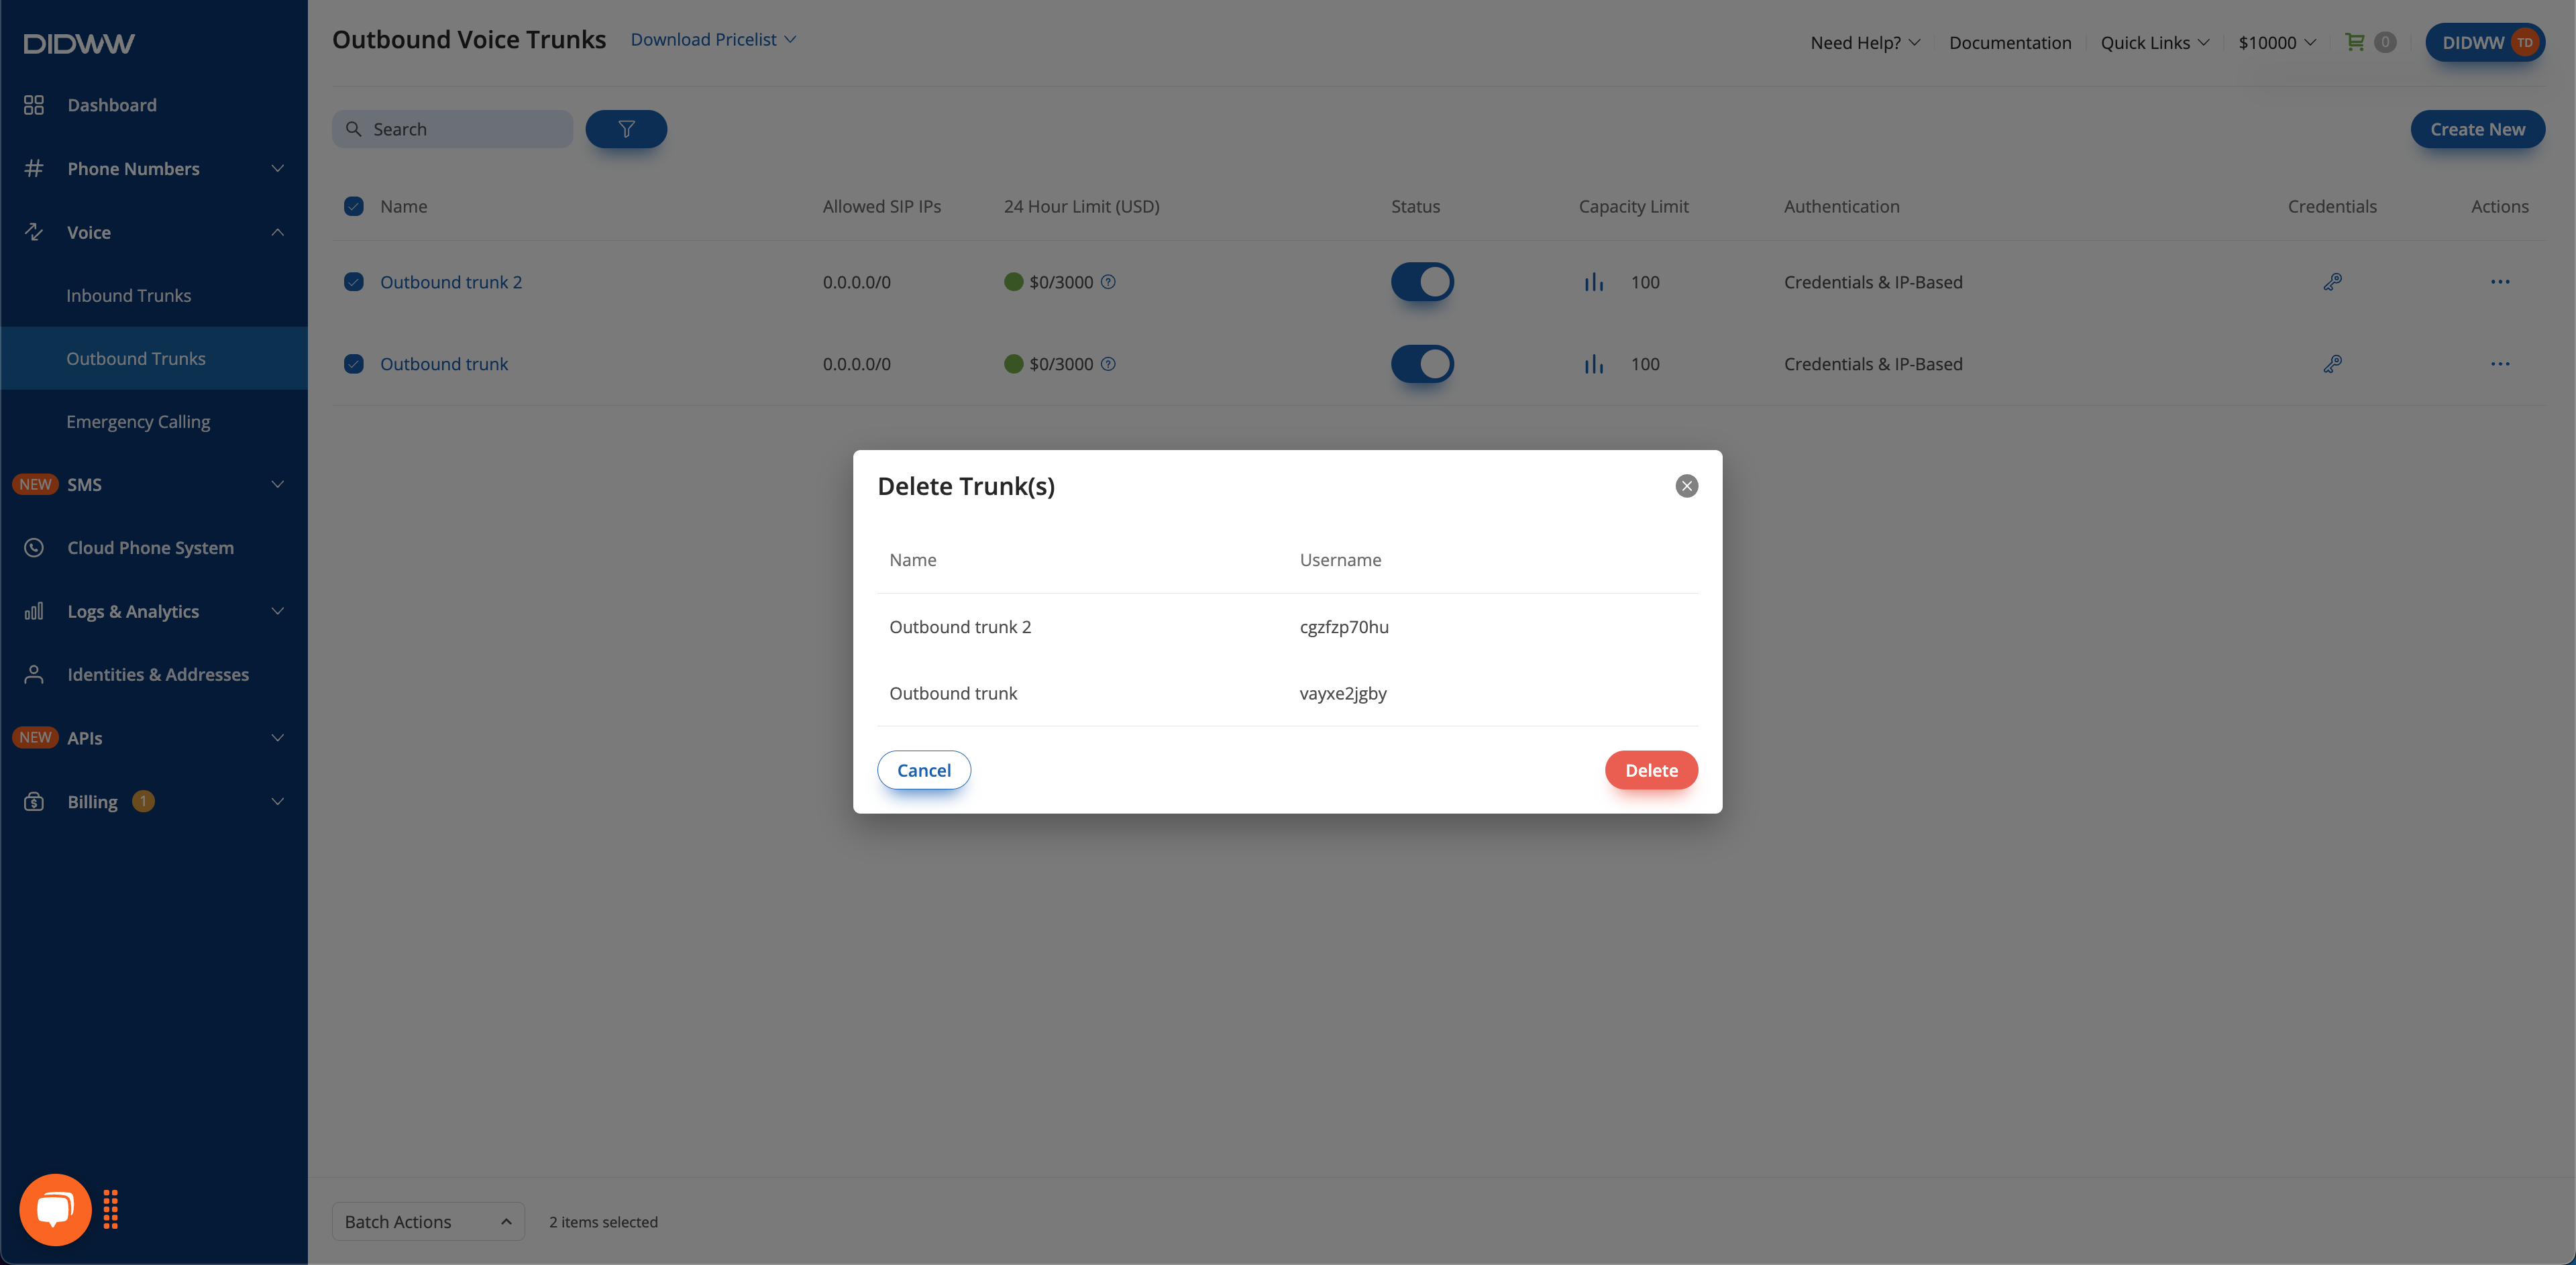The image size is (2576, 1265).
Task: Click username vayxe2jgby in dialog
Action: coord(1343,693)
